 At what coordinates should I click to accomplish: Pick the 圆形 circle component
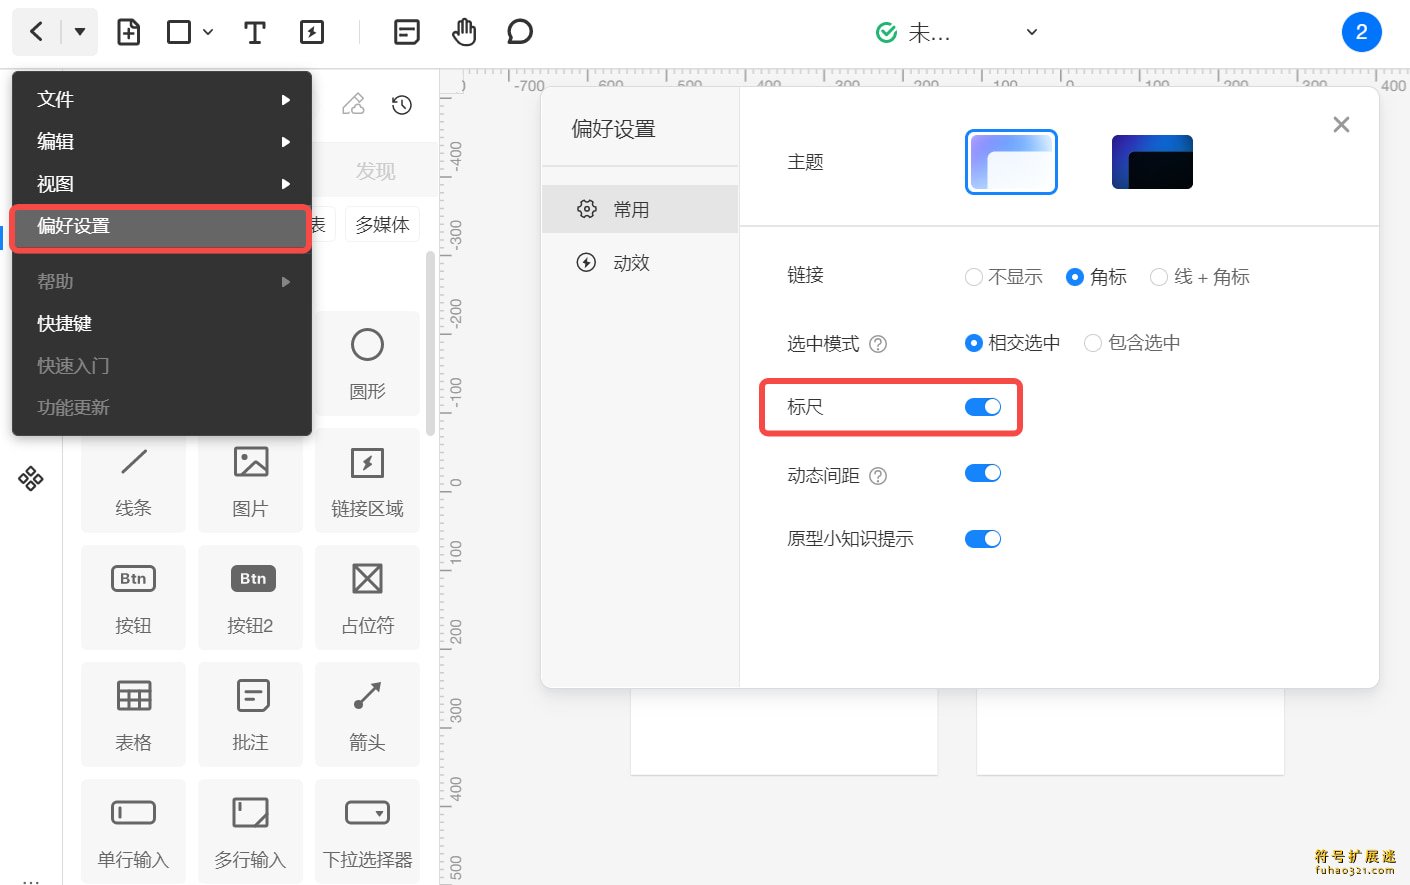pos(367,363)
